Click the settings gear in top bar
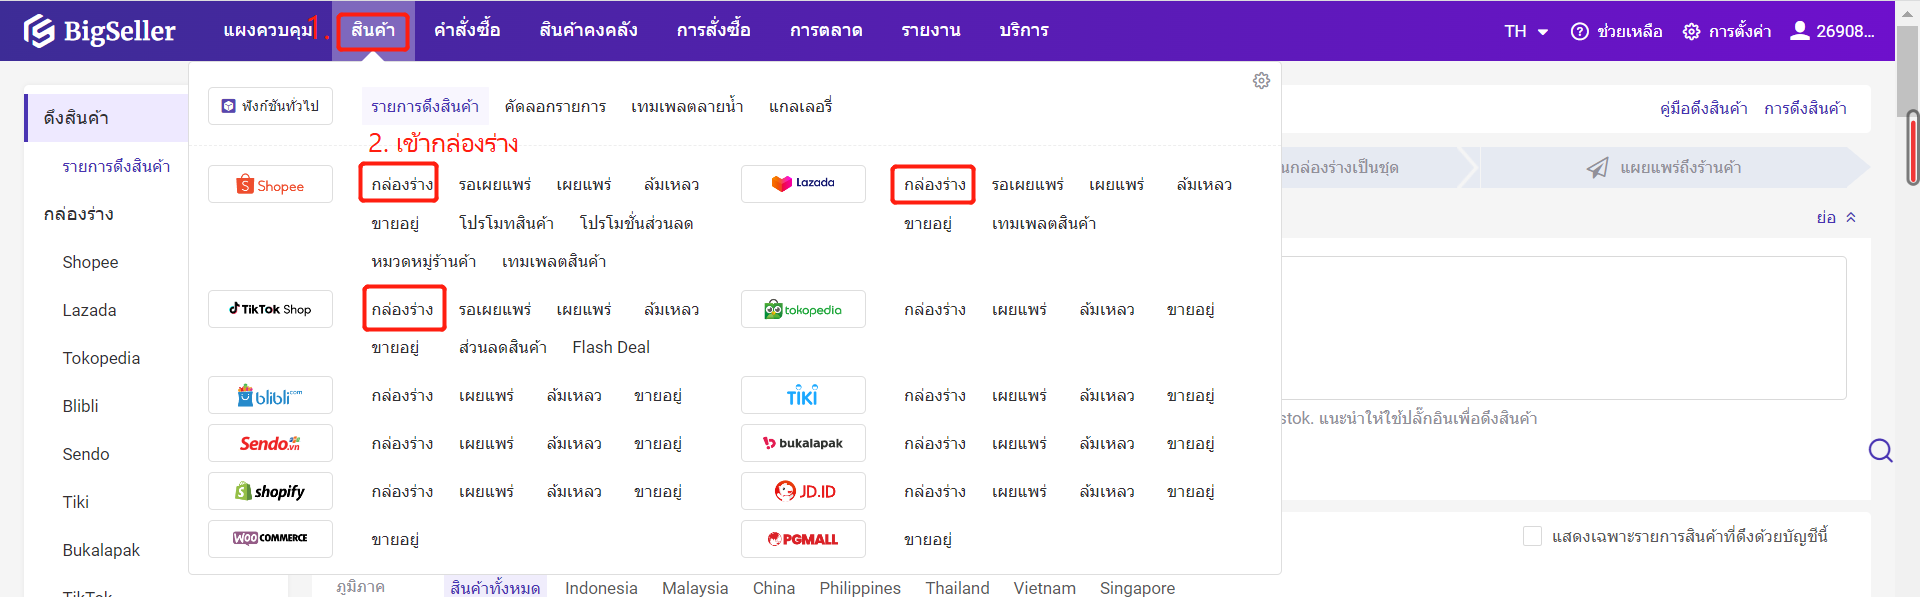The width and height of the screenshot is (1920, 597). click(x=1691, y=31)
